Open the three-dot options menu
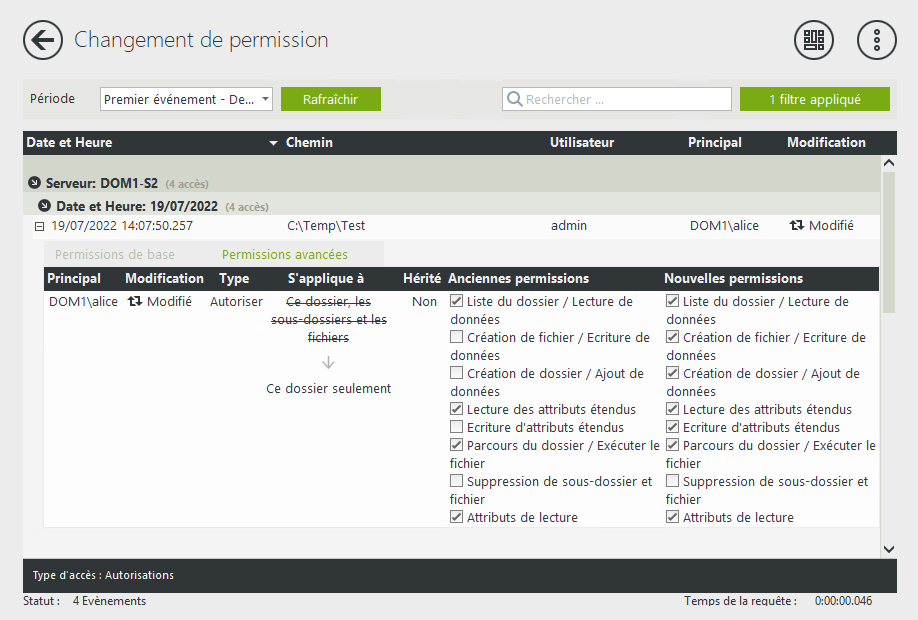 point(876,40)
